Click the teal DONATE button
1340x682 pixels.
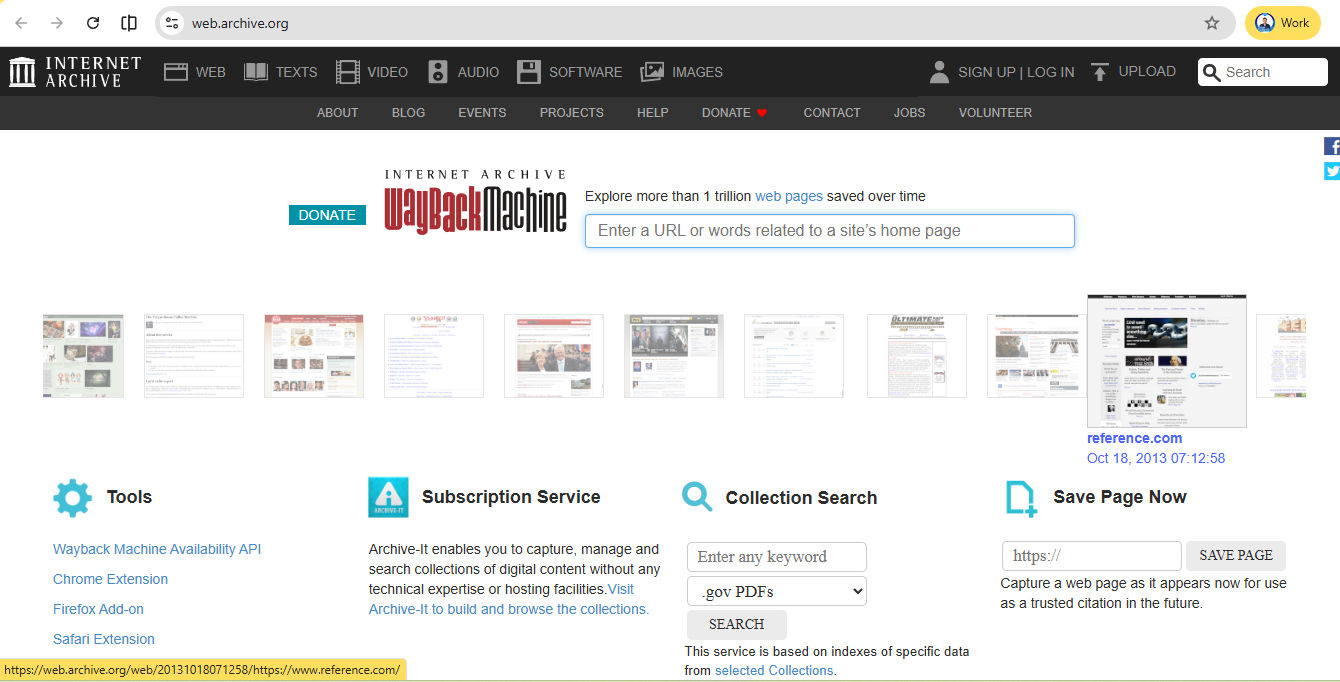pos(327,215)
